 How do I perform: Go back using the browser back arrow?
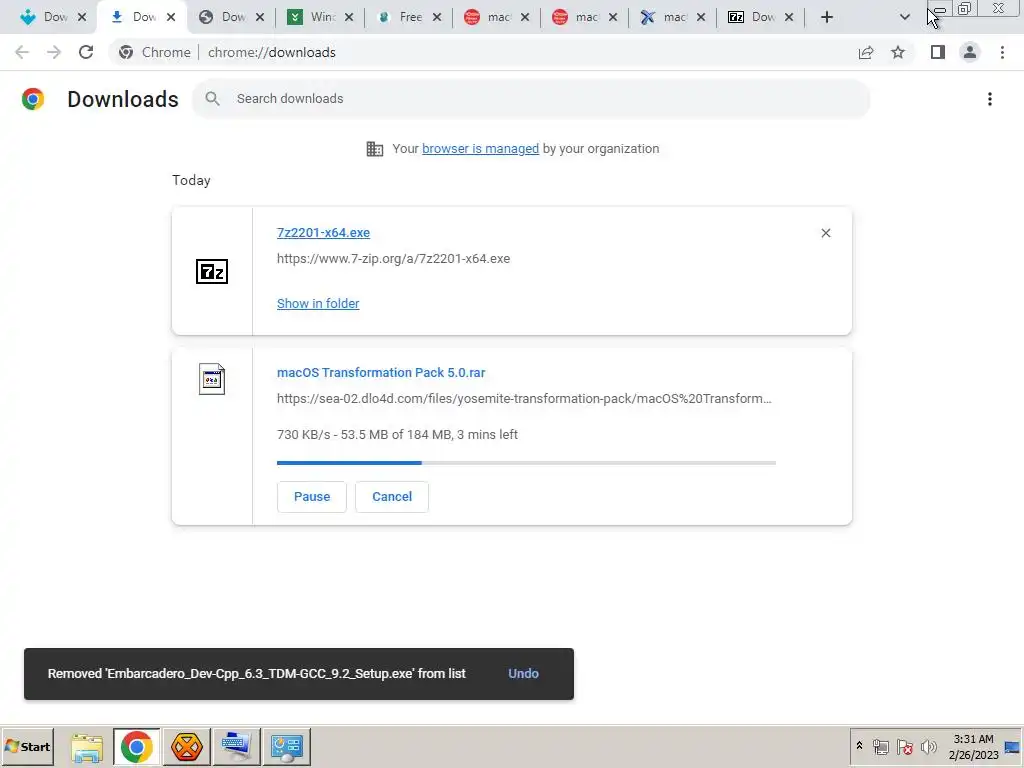(22, 52)
